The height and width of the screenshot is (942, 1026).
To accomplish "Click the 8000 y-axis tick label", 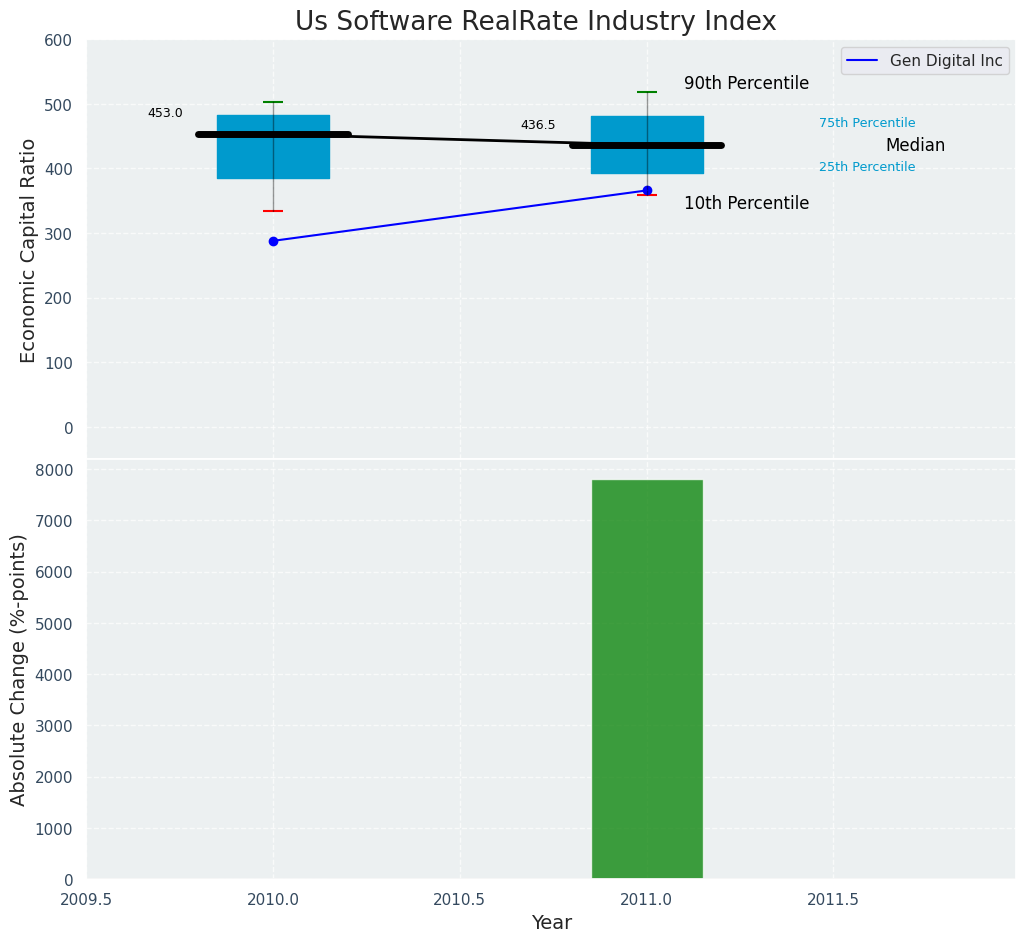I will (x=54, y=470).
